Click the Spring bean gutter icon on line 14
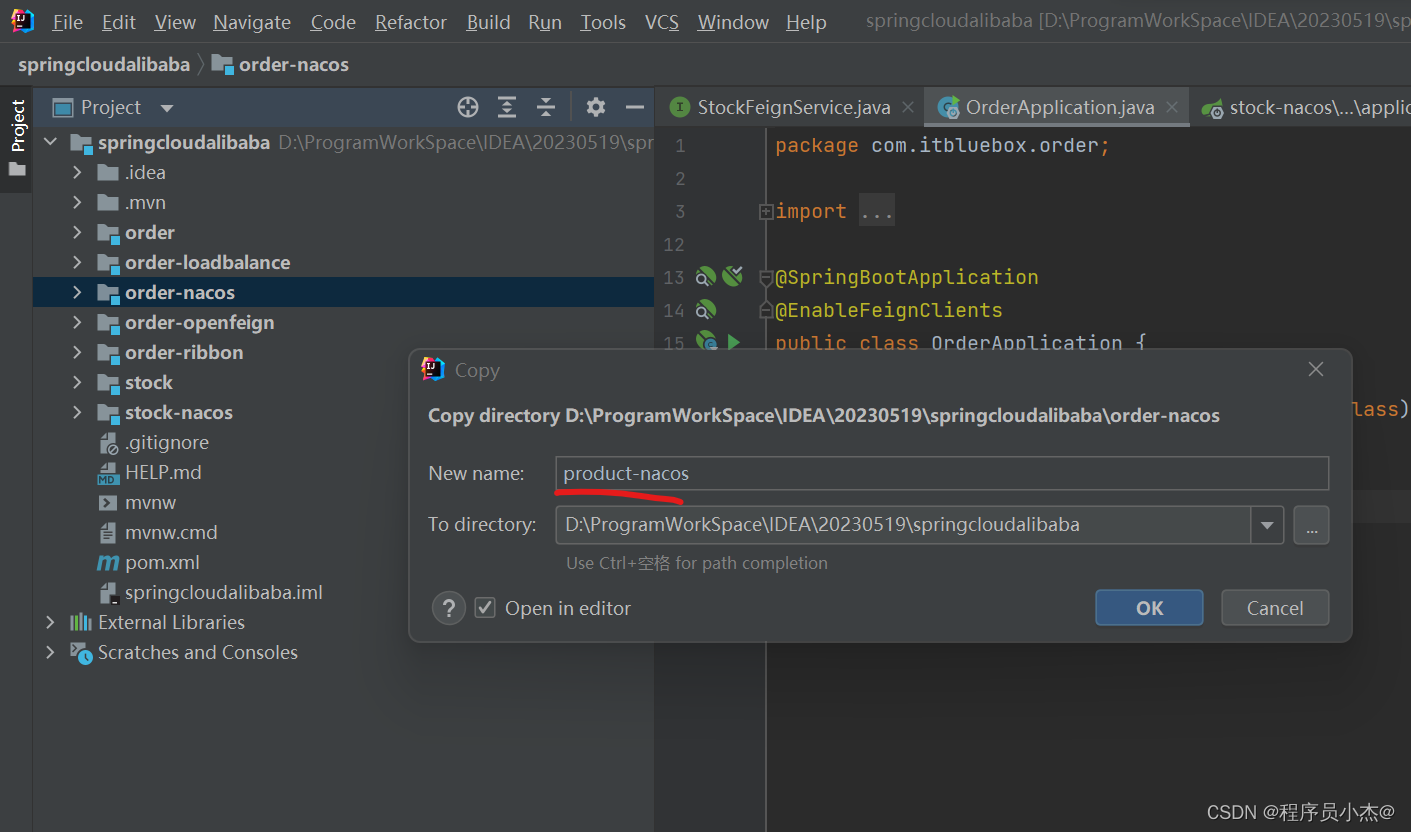Image resolution: width=1411 pixels, height=832 pixels. 706,310
